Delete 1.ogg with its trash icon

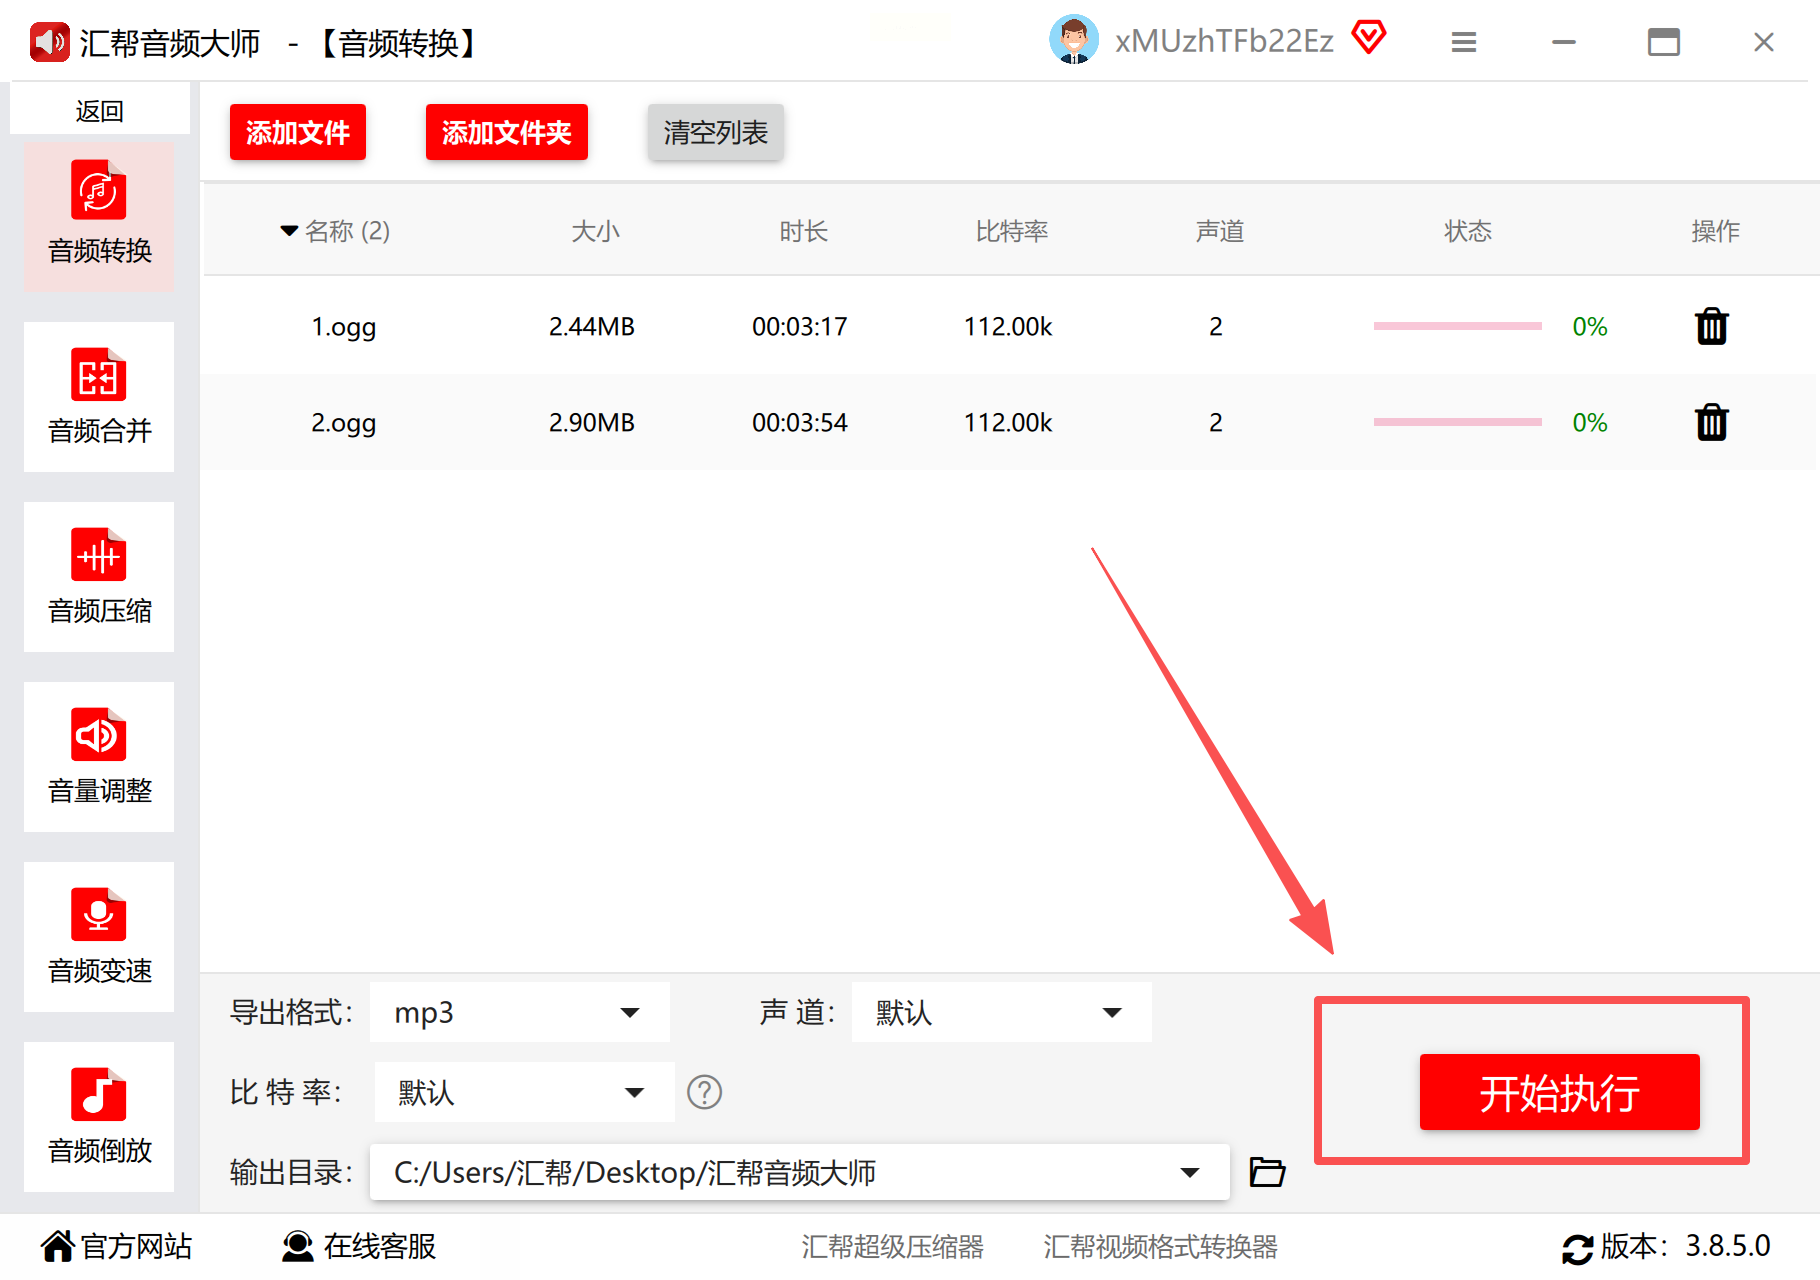[x=1712, y=326]
